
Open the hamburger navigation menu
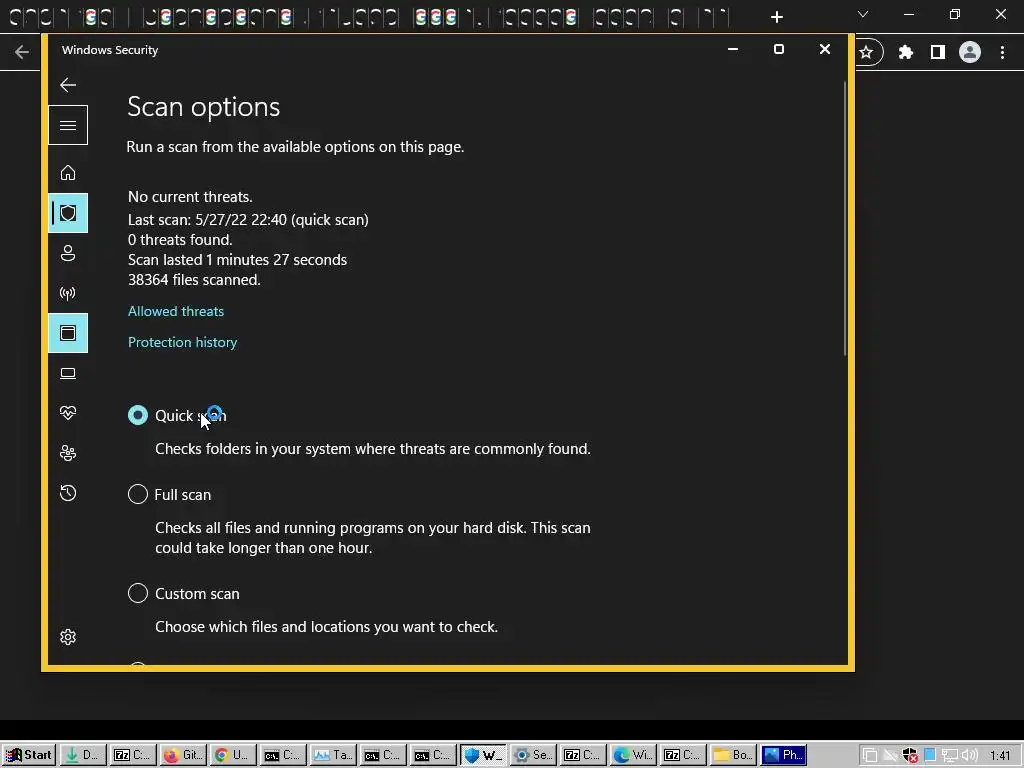[x=68, y=125]
